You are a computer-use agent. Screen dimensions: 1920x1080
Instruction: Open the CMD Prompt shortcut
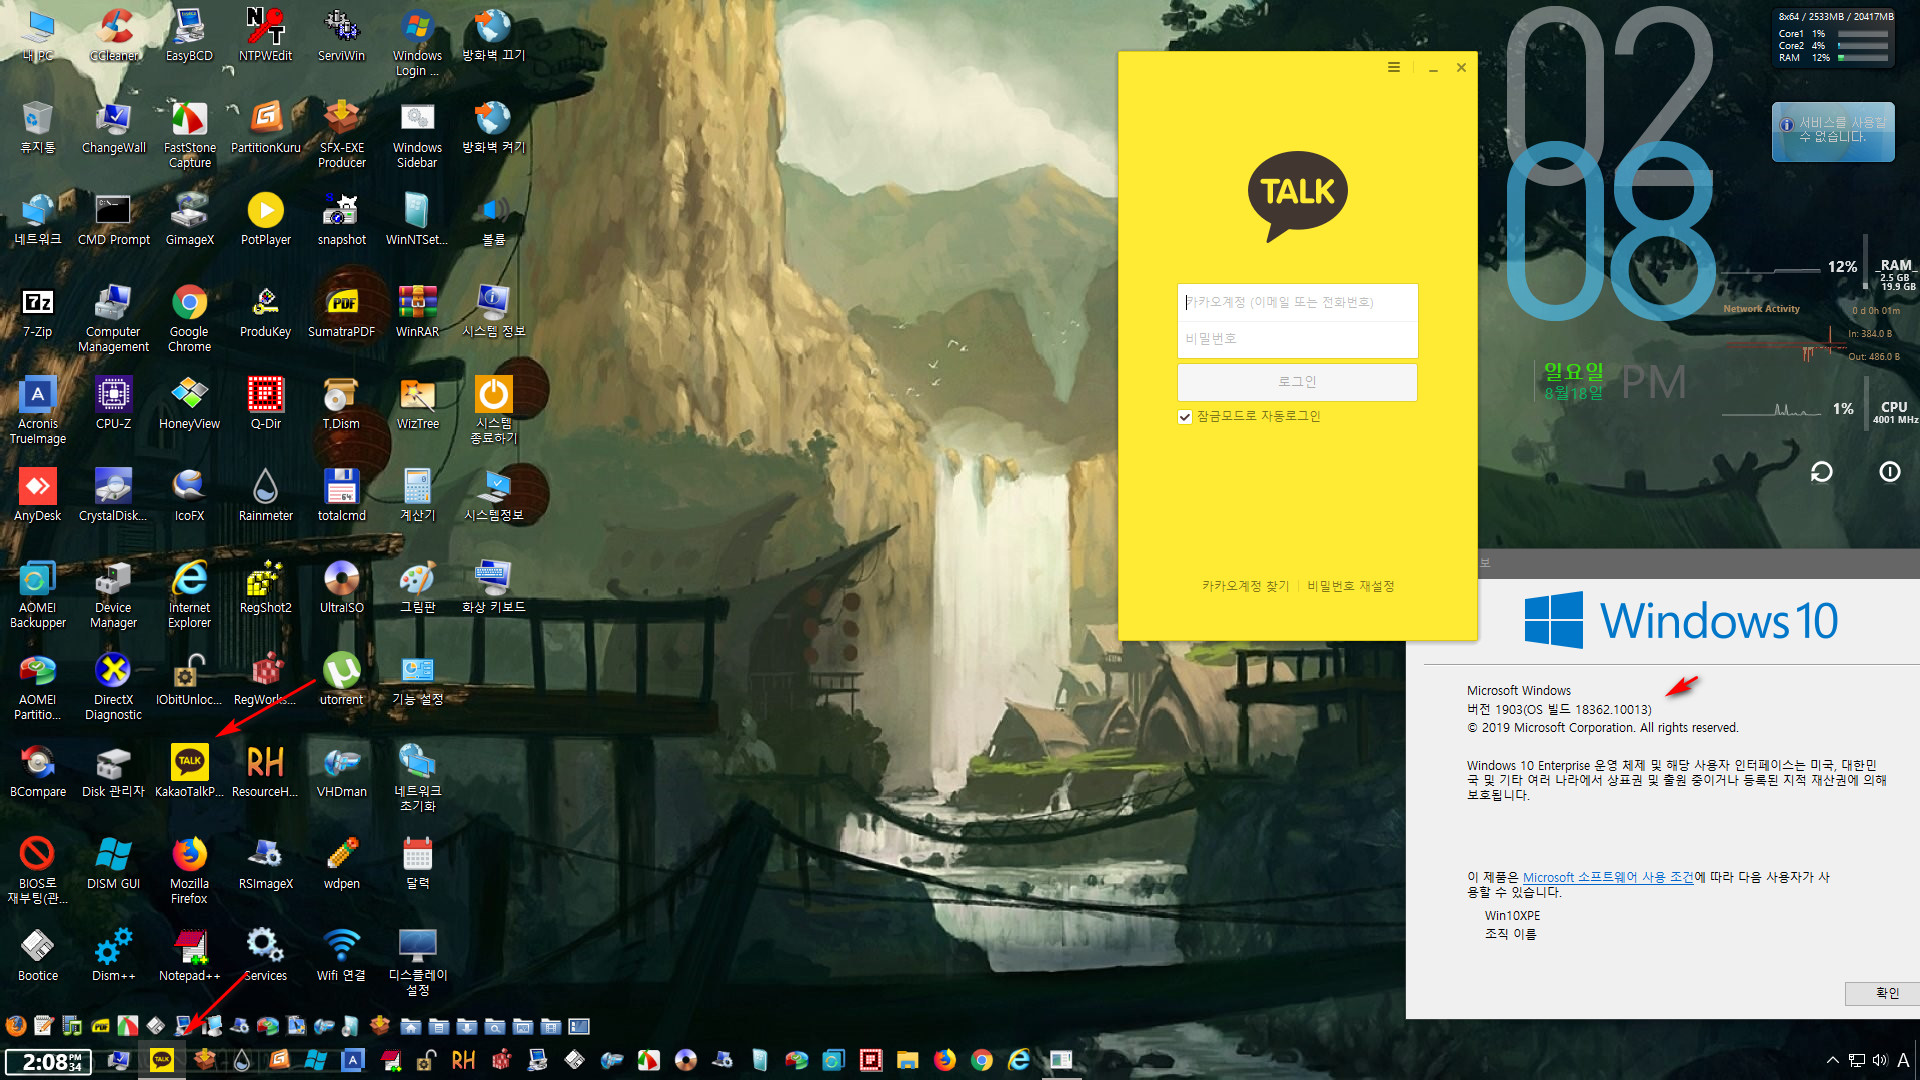pos(113,219)
